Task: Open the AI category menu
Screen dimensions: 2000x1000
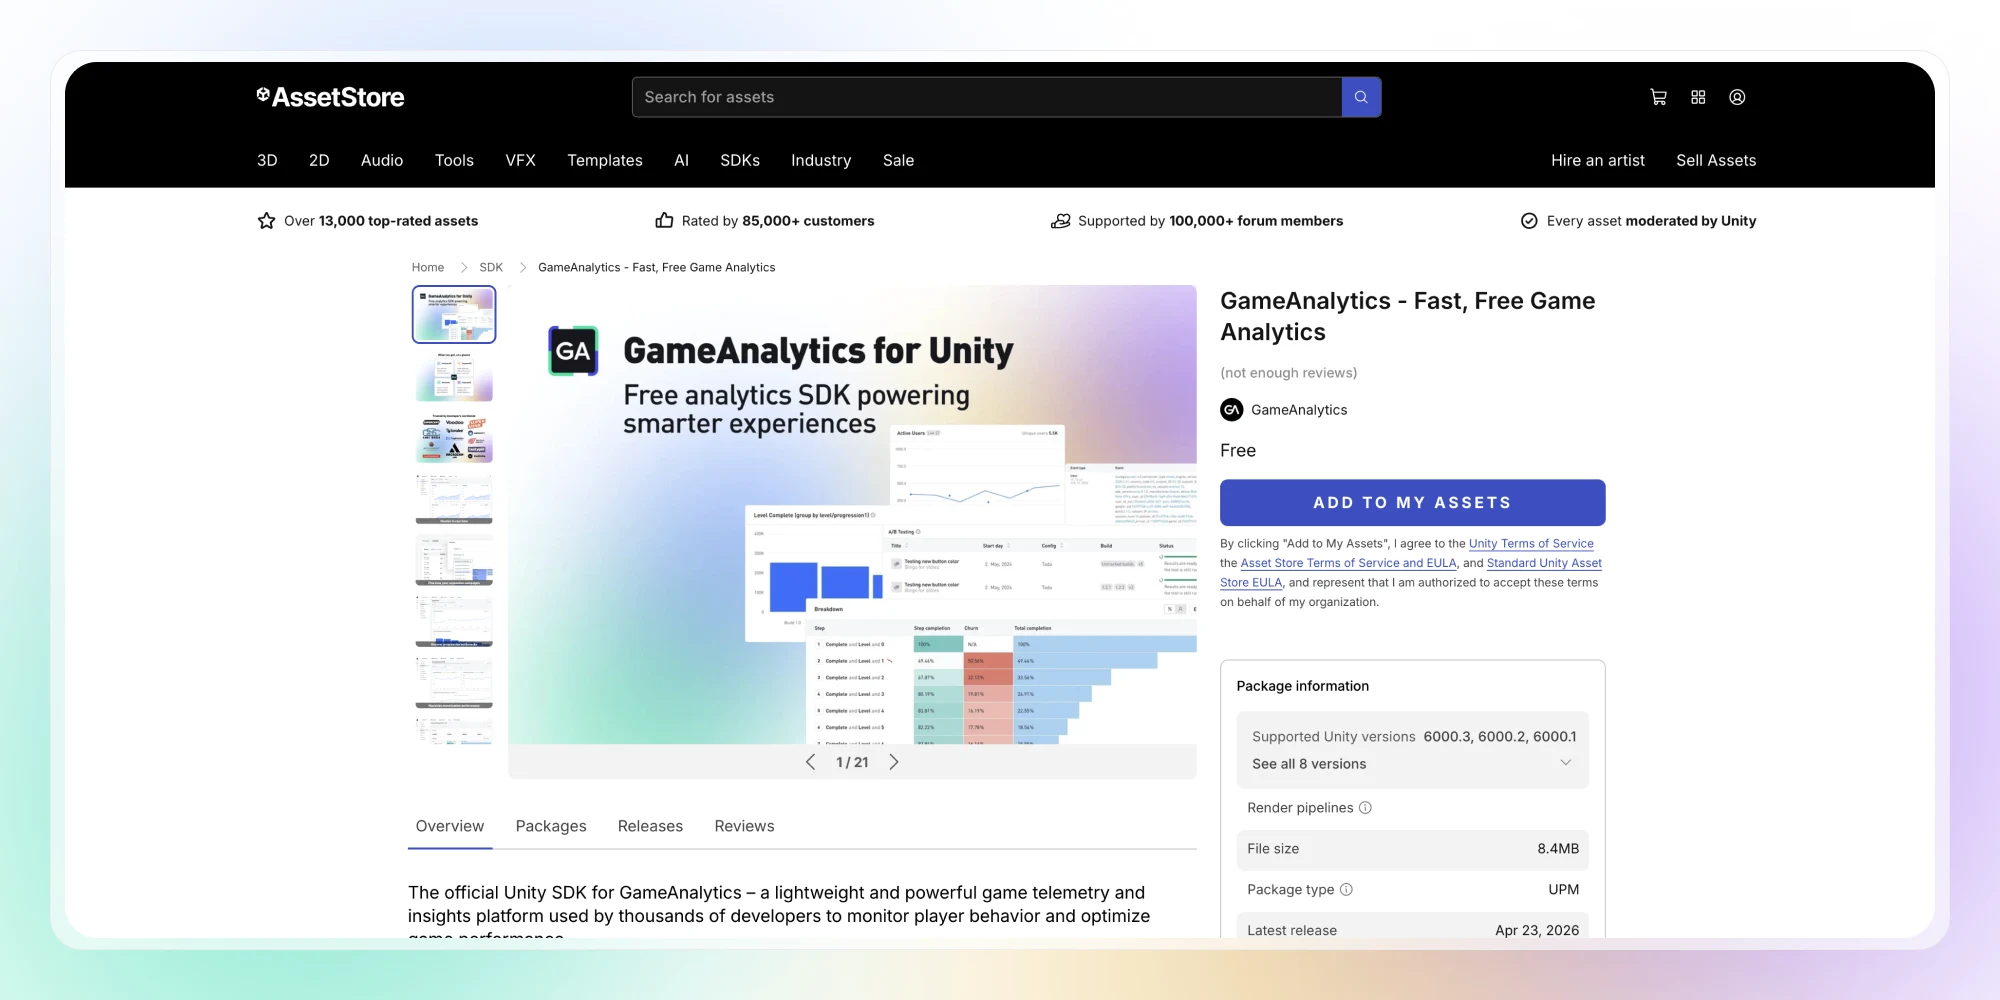Action: [x=682, y=160]
